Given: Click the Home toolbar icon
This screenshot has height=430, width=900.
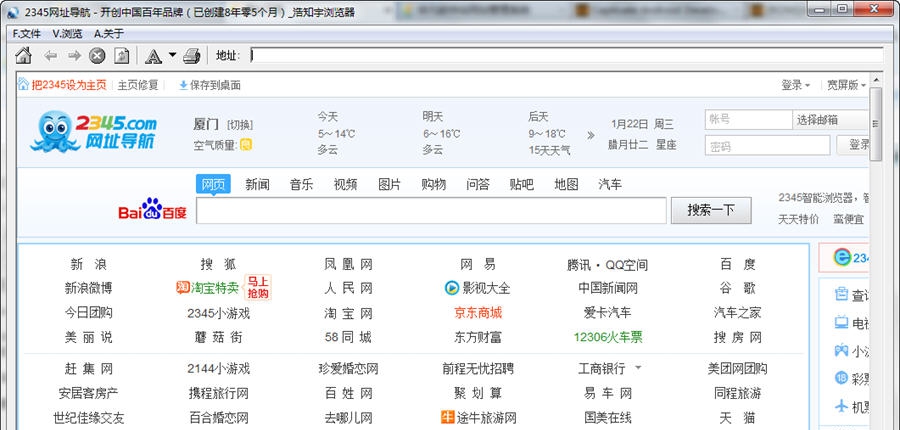Looking at the screenshot, I should pos(23,56).
